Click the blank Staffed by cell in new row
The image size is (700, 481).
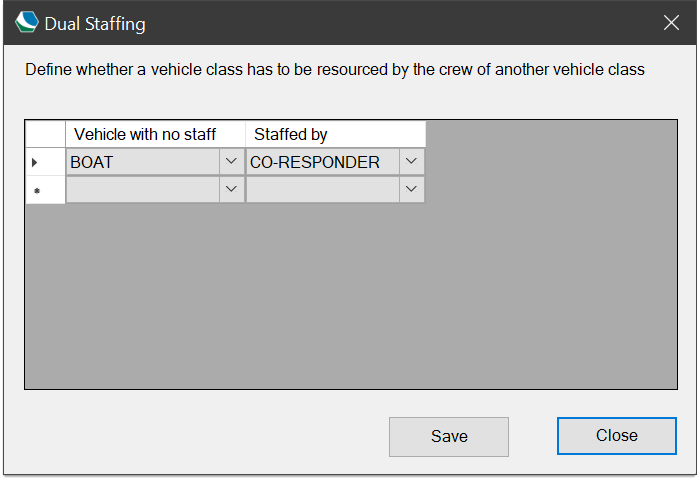323,189
